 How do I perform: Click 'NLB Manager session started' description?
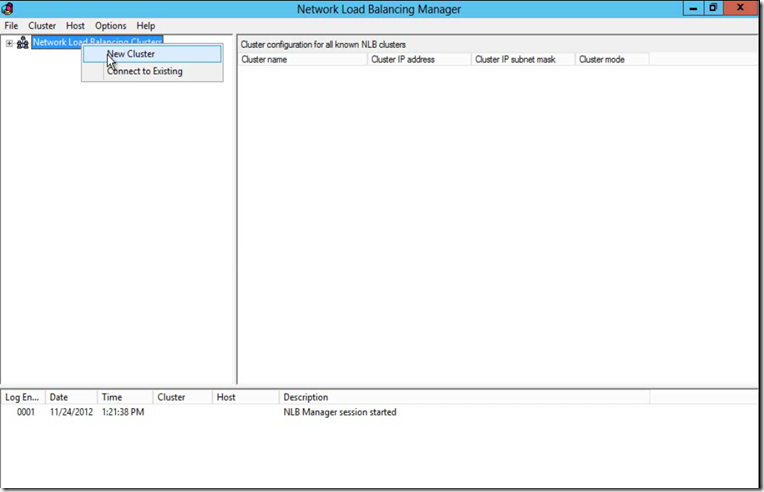click(x=340, y=412)
